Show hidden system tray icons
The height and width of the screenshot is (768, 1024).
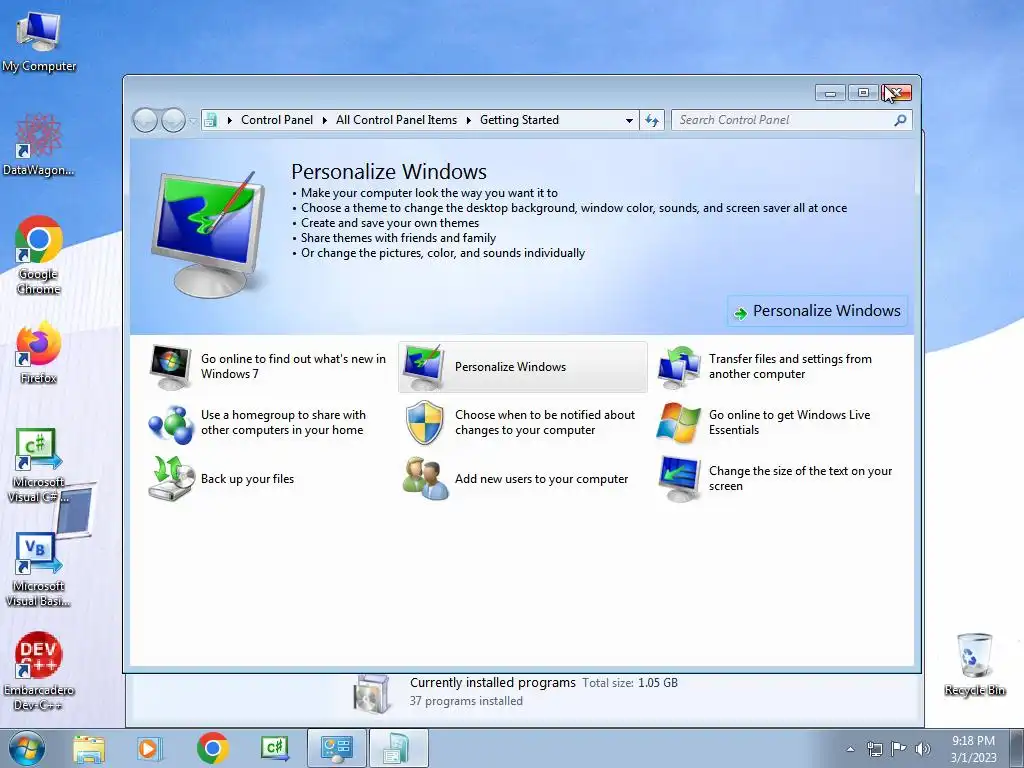(x=850, y=749)
